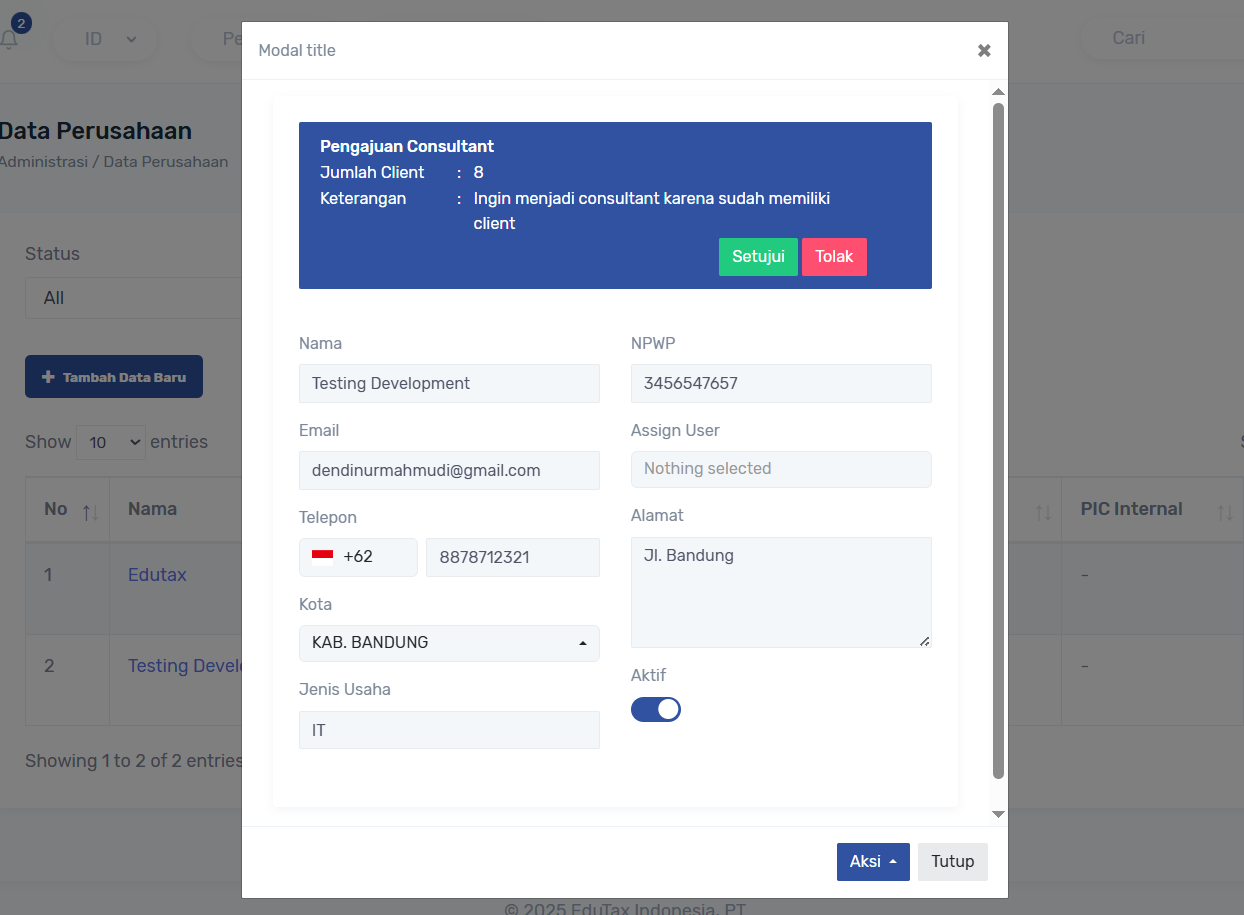Reject the request with the Tolak button
Screen dimensions: 1244x915
(x=834, y=257)
